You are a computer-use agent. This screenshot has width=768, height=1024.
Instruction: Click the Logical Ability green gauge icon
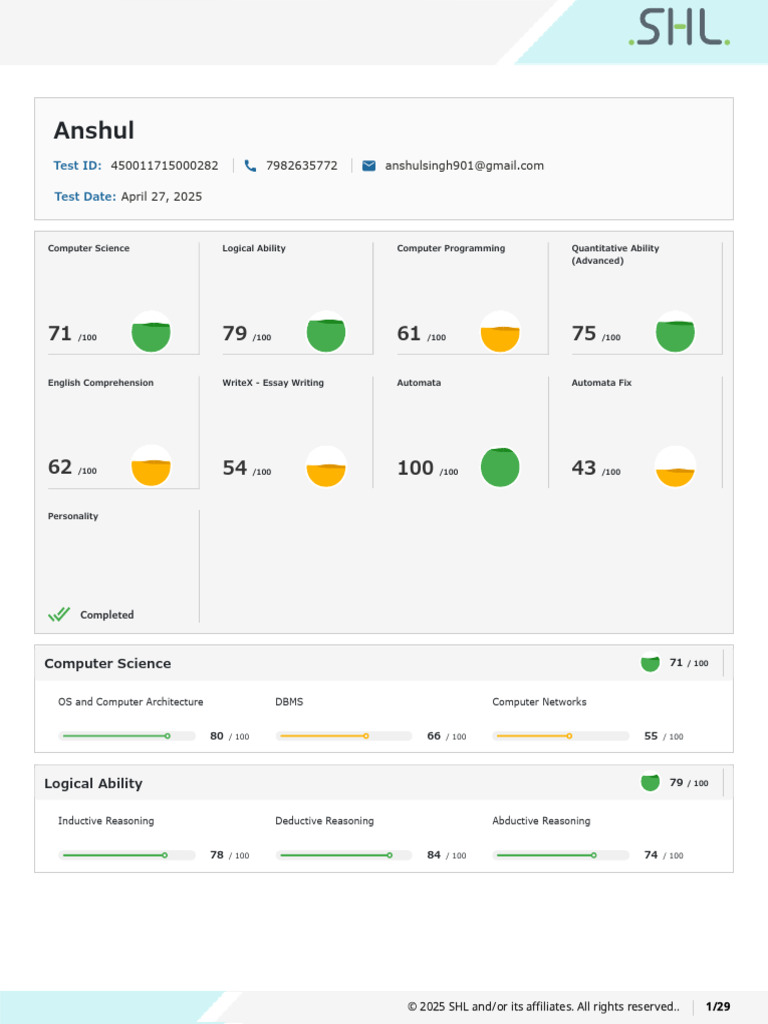click(326, 333)
